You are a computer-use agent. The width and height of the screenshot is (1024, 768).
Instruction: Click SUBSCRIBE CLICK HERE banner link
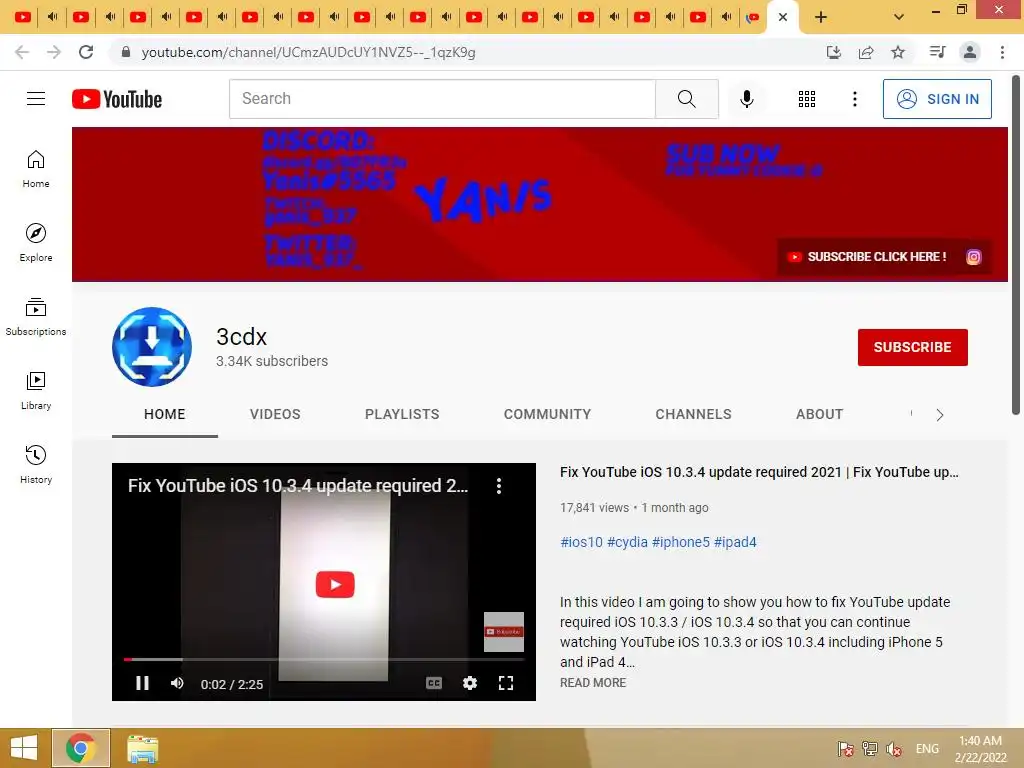point(868,257)
